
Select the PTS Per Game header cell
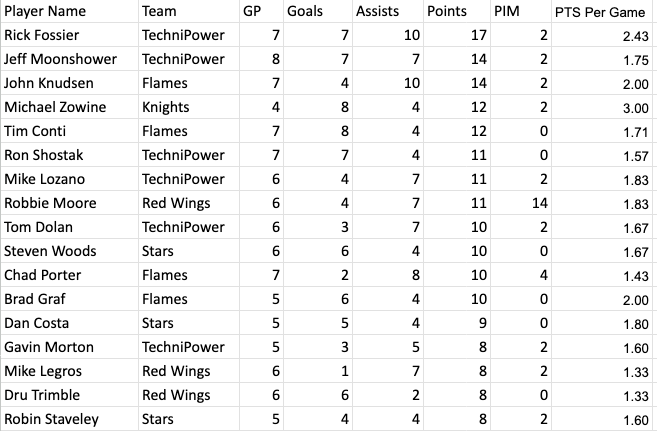coord(603,11)
